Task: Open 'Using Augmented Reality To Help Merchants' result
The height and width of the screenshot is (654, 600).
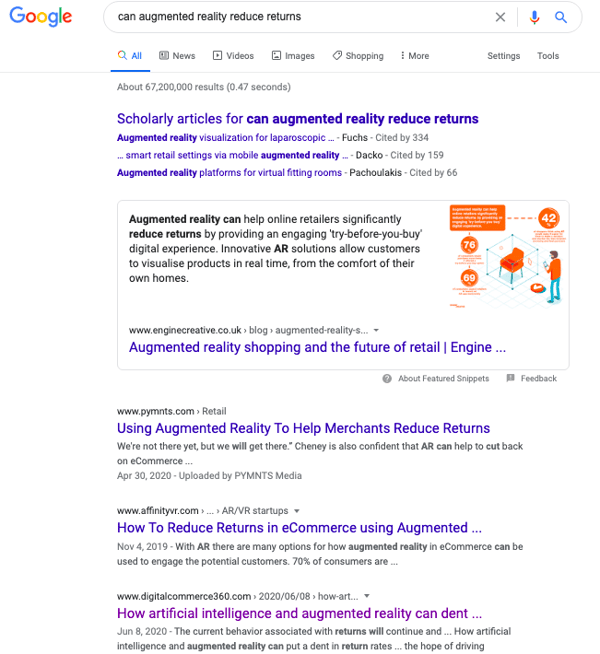Action: click(x=304, y=428)
